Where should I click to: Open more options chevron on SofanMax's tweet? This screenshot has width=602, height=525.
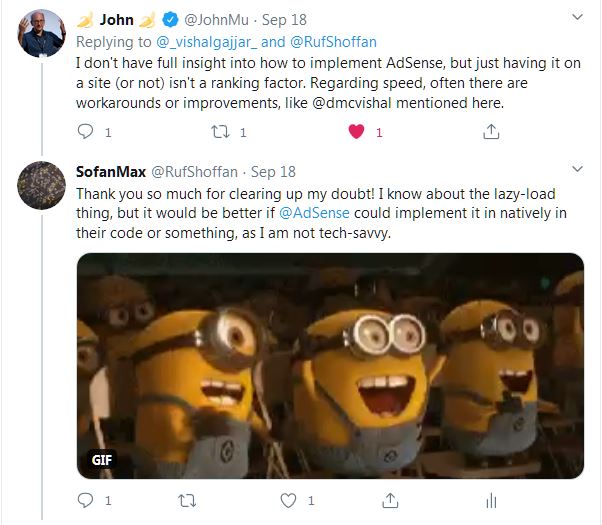click(577, 169)
